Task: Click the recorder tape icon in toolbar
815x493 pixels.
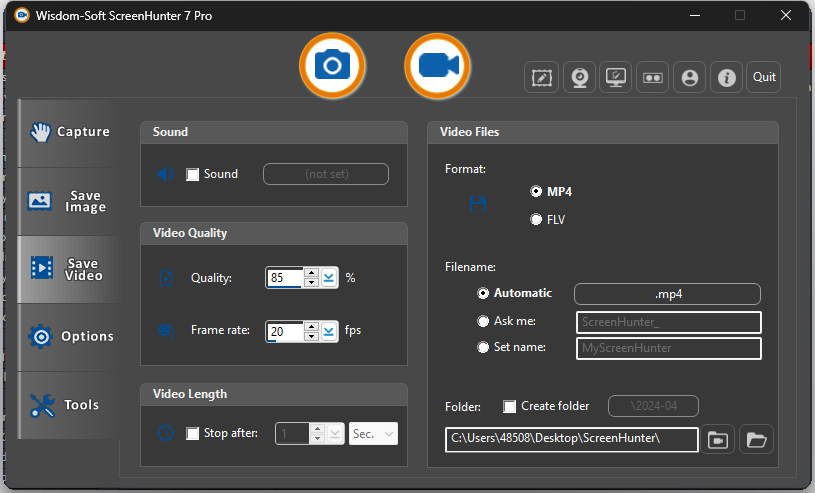Action: pyautogui.click(x=652, y=77)
